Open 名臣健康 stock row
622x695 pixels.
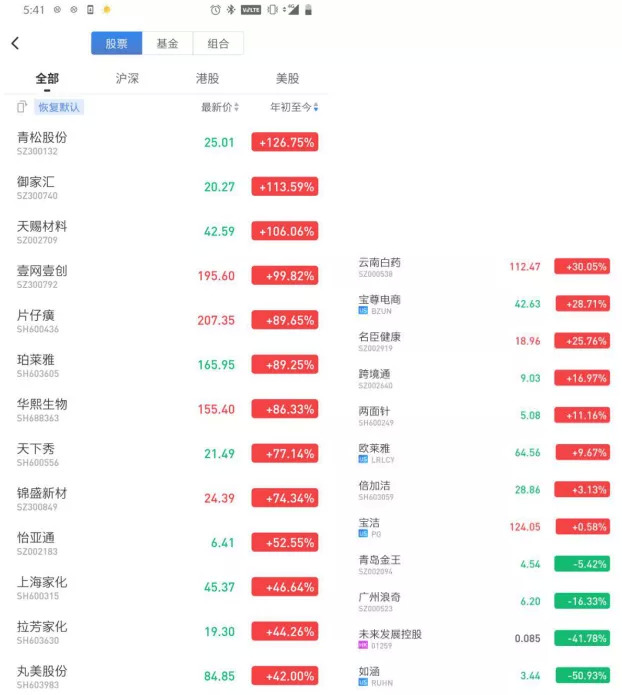[x=484, y=341]
